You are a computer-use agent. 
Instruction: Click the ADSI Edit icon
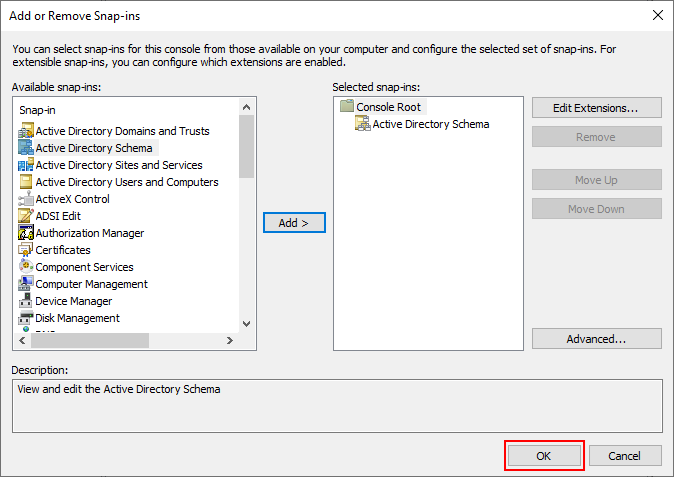click(26, 216)
